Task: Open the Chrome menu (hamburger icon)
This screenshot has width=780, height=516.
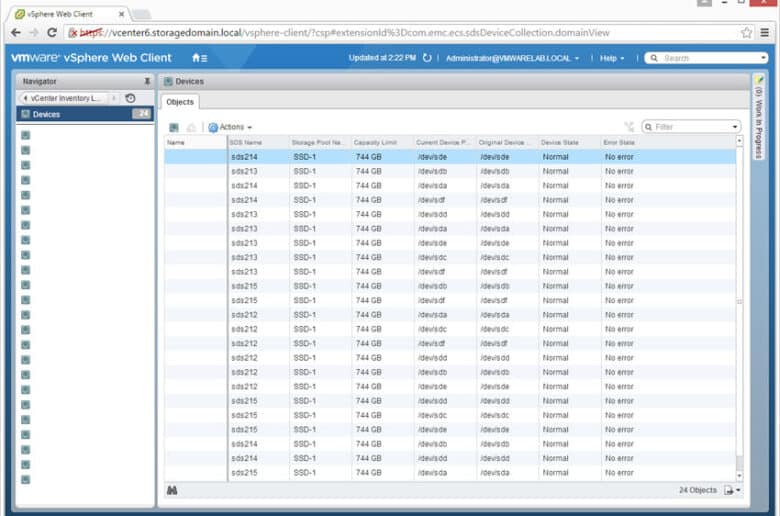Action: [765, 33]
